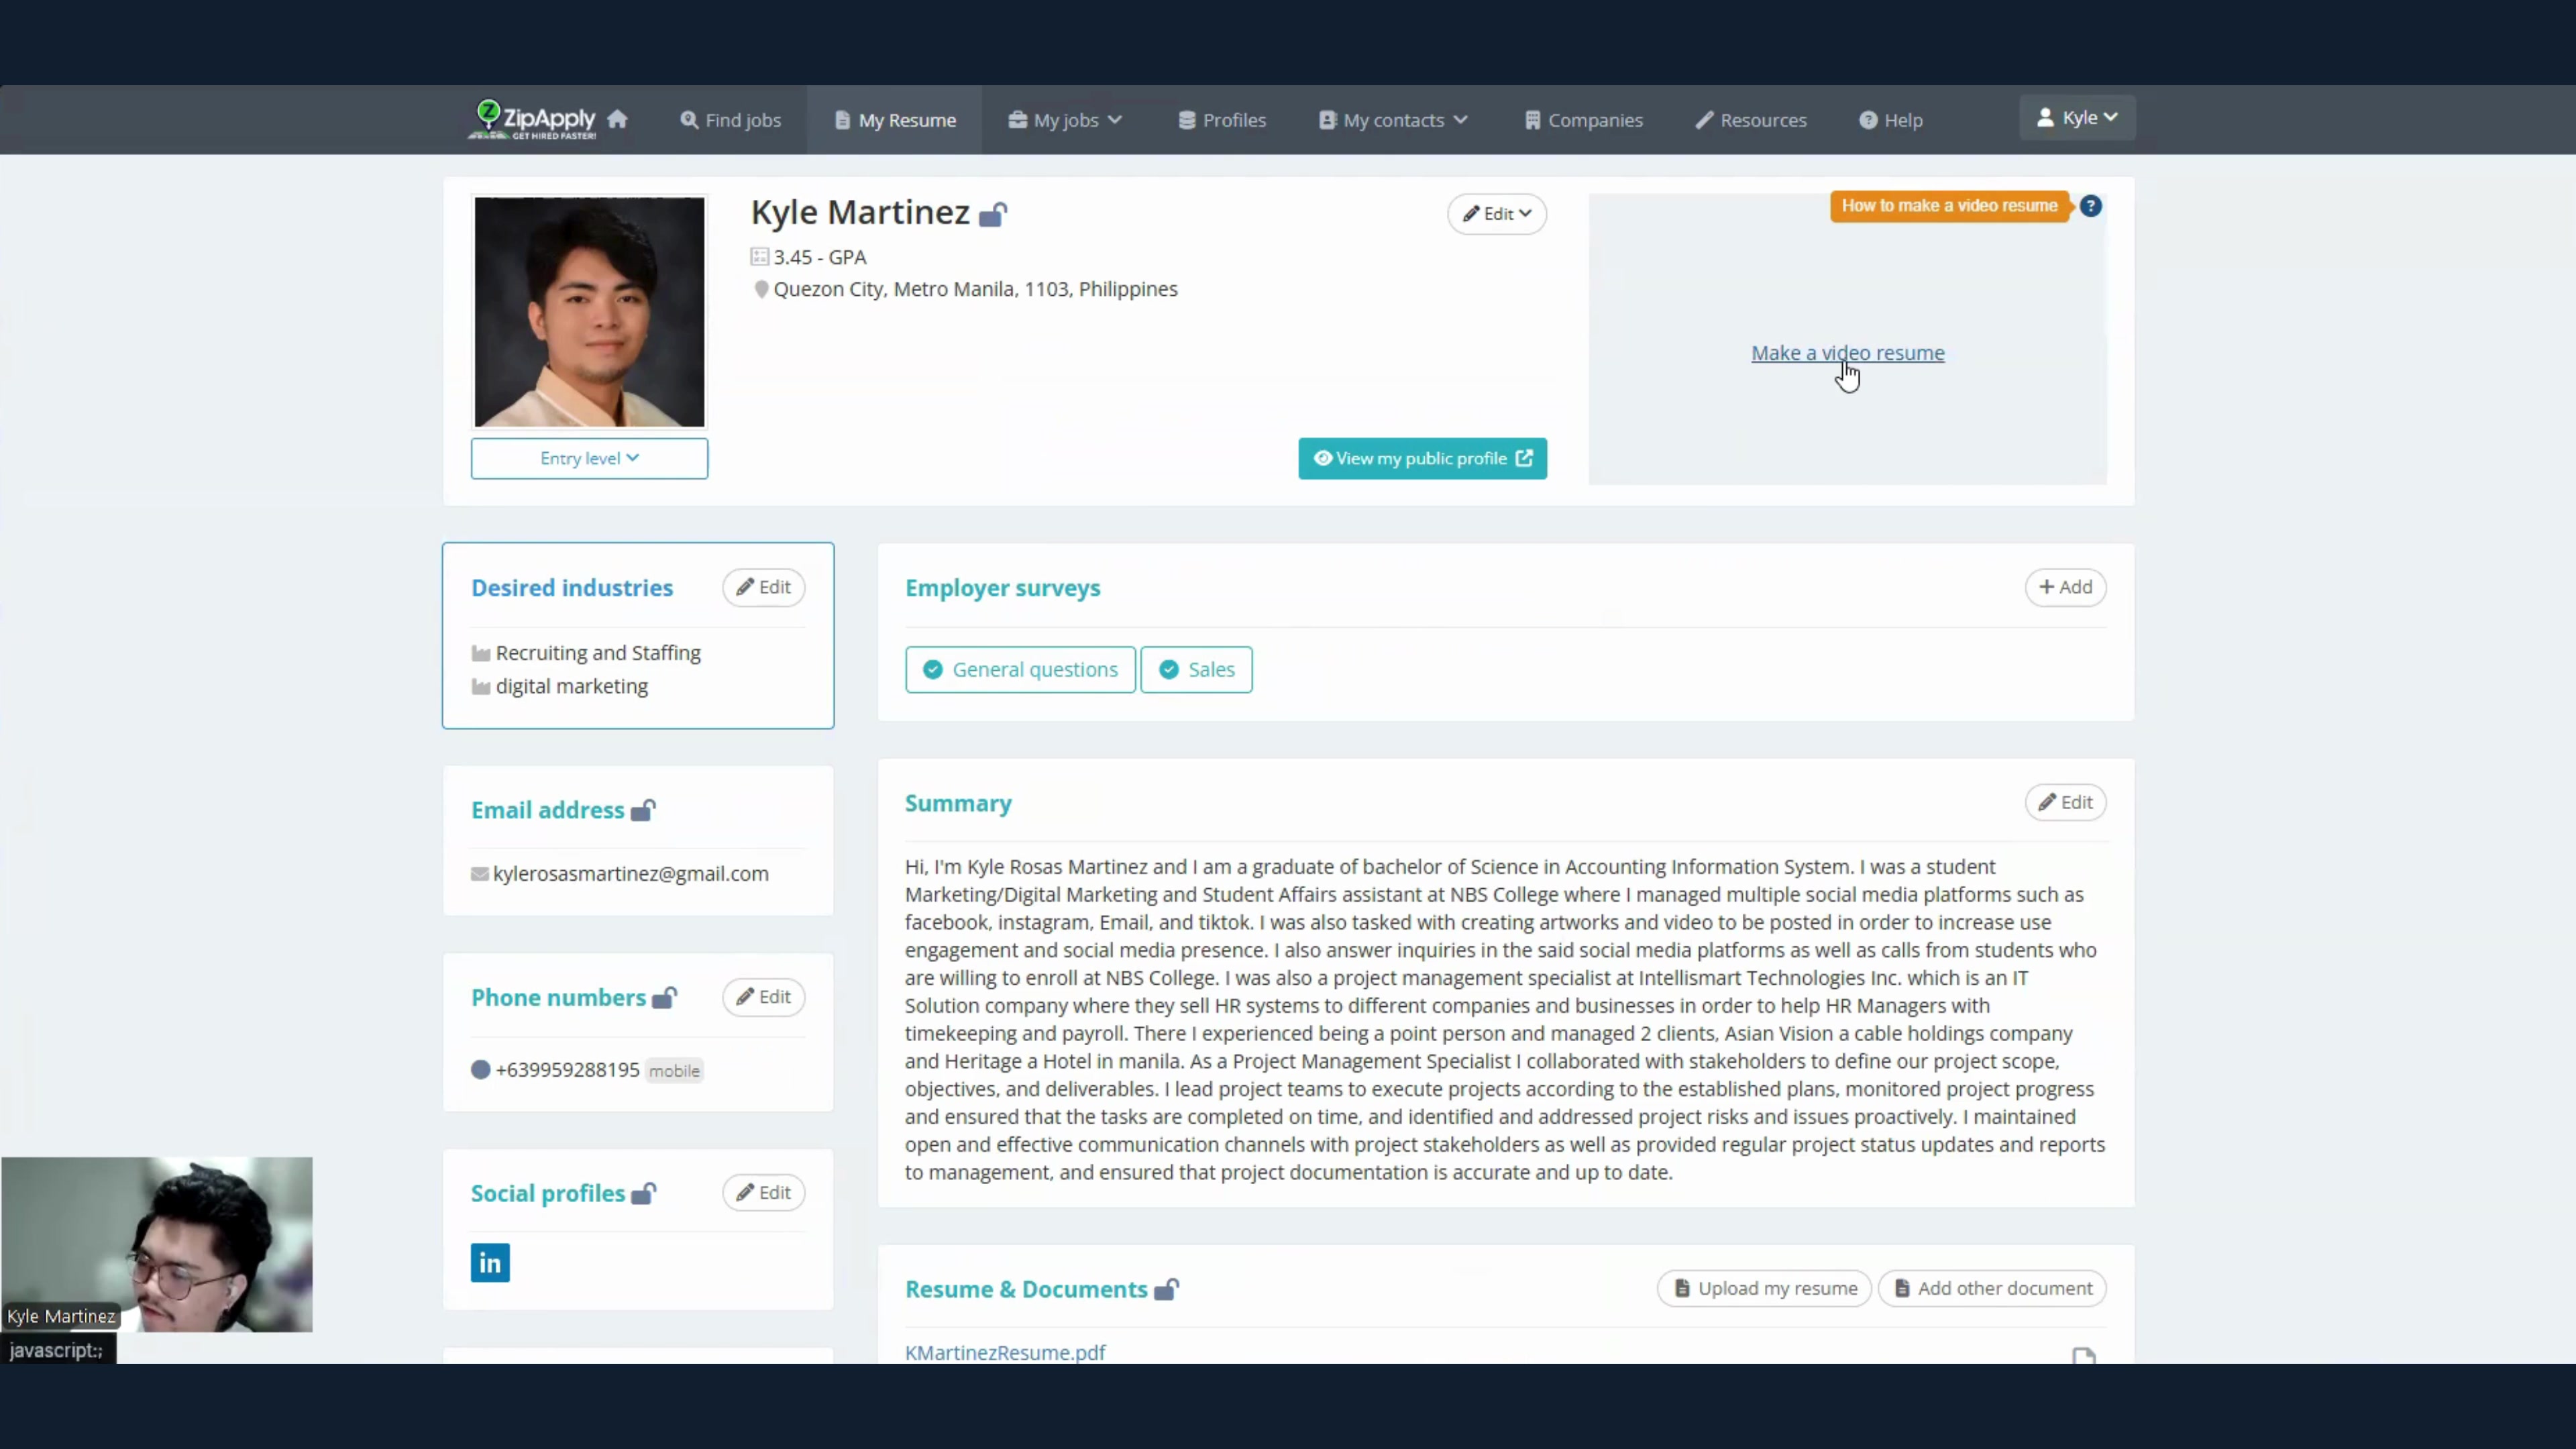The height and width of the screenshot is (1449, 2576).
Task: Open the Kyle account menu
Action: pos(2077,118)
